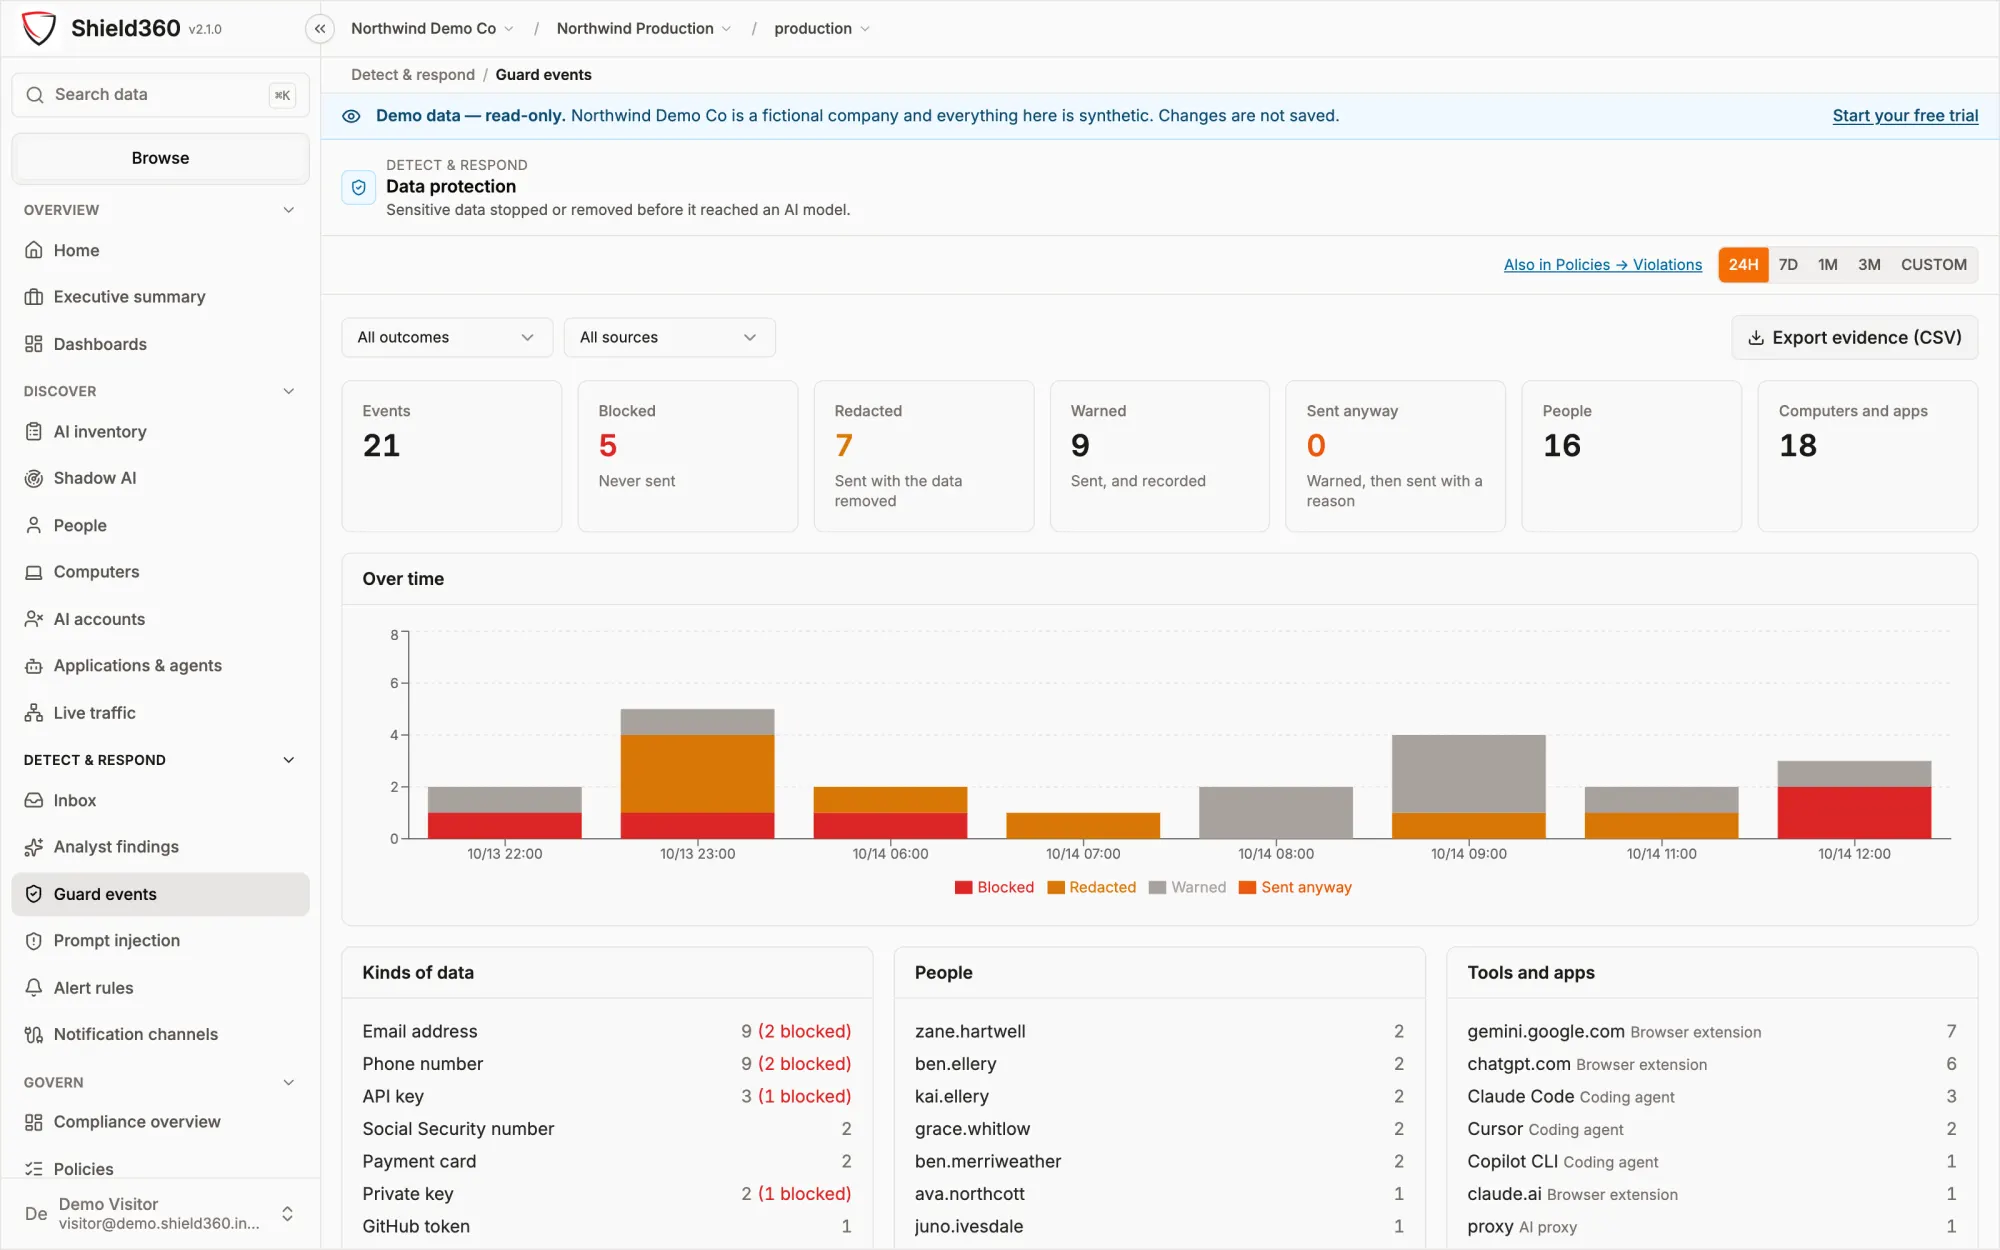Screen dimensions: 2000x1250
Task: Click Export evidence (CSV) button
Action: click(x=1855, y=338)
